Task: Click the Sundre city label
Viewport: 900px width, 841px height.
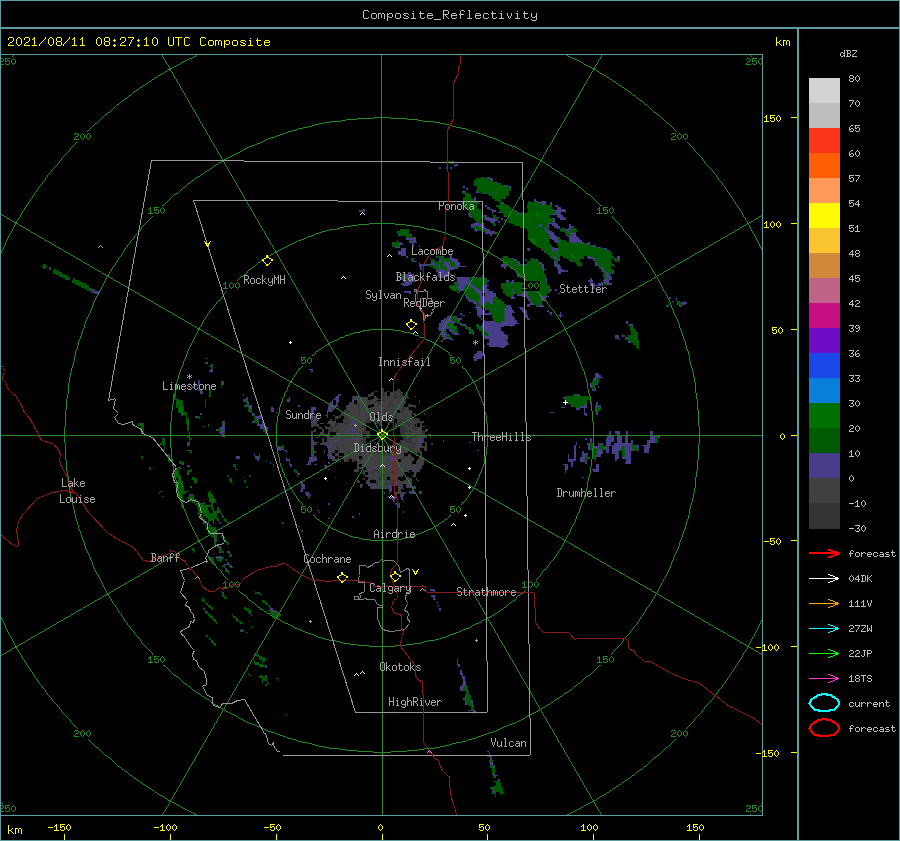Action: [x=303, y=414]
